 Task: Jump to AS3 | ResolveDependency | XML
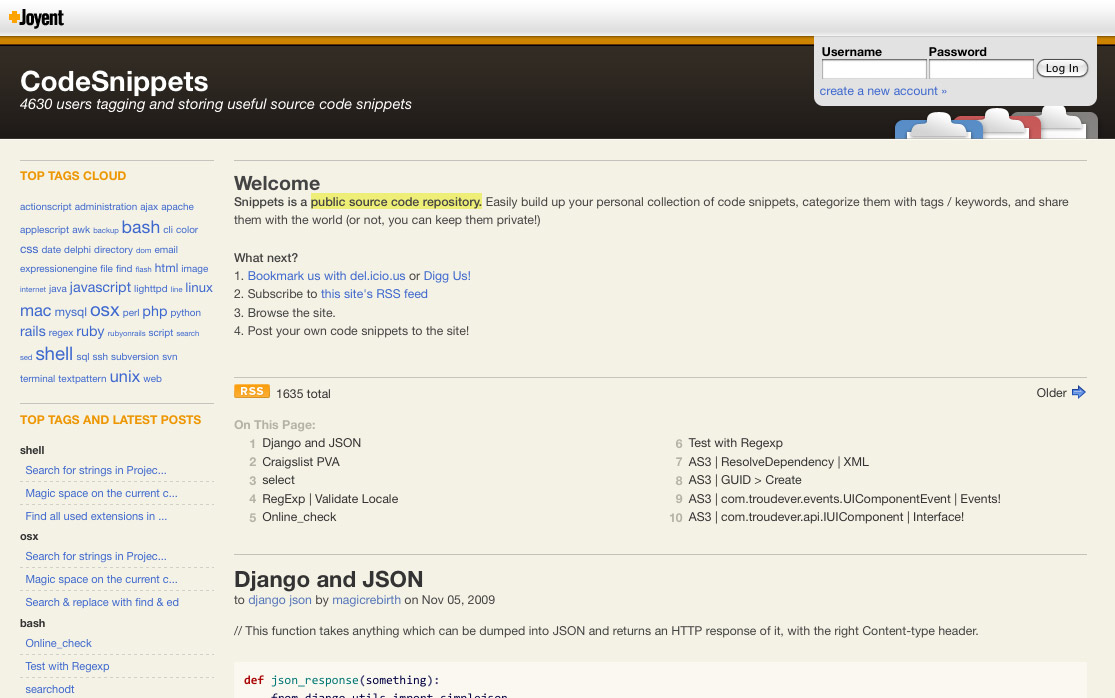(779, 462)
